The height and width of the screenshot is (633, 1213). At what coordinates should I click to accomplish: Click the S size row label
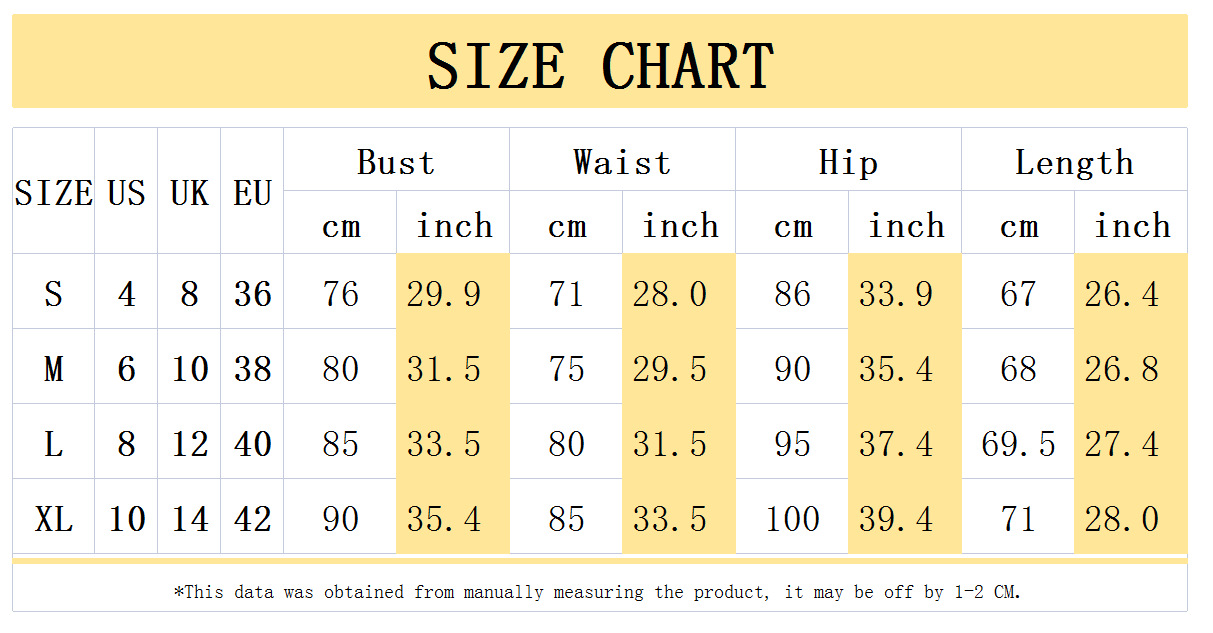pos(53,294)
